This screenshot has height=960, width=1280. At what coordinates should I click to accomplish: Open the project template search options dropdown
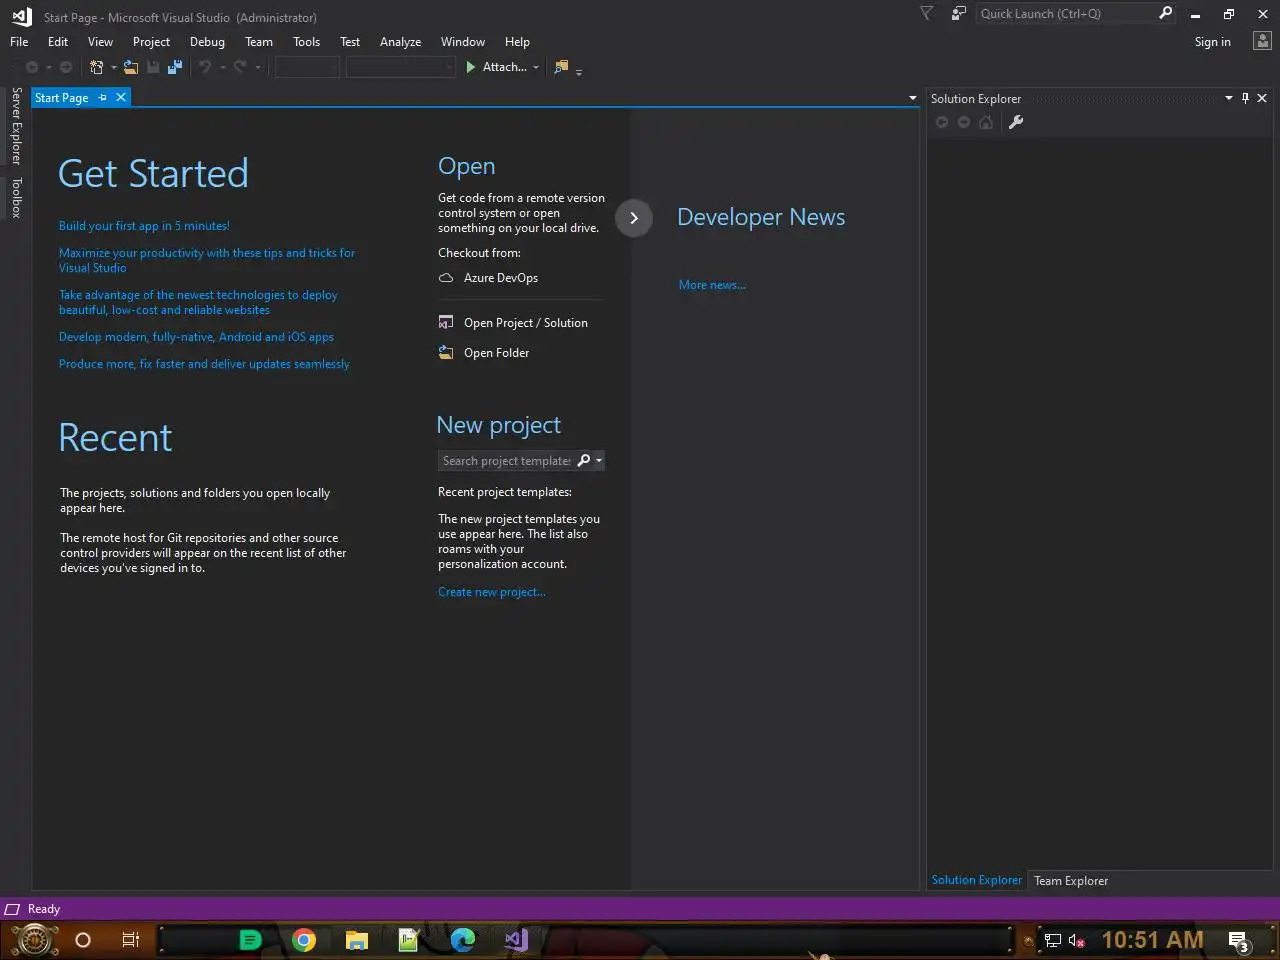point(599,461)
